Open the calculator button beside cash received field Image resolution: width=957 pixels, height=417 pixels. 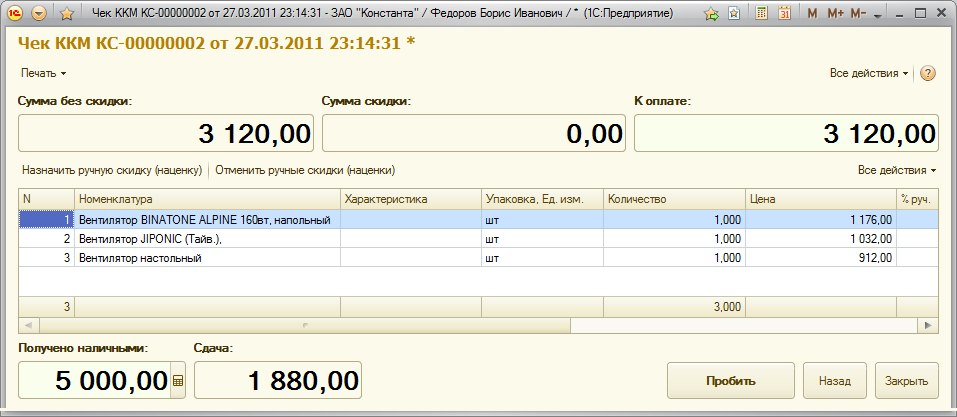coord(178,380)
